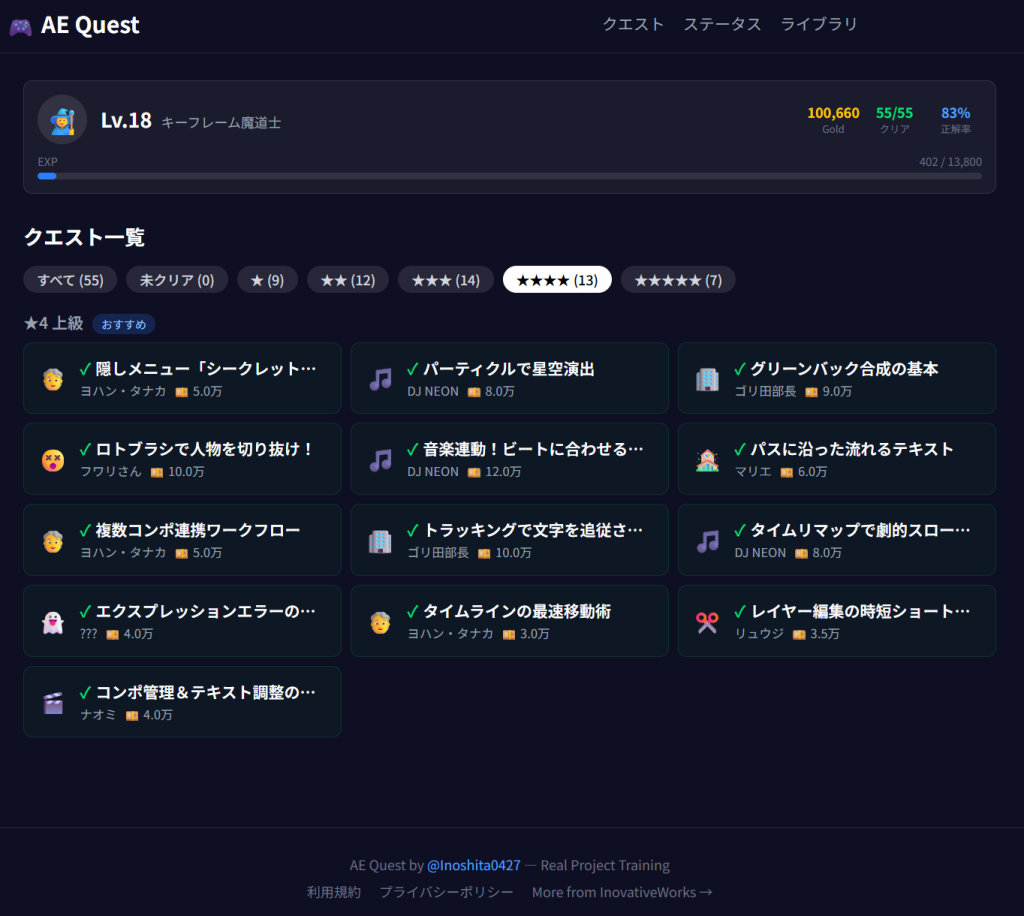Click the gamepad logo icon beside AE Quest
Image resolution: width=1024 pixels, height=916 pixels.
pyautogui.click(x=23, y=24)
